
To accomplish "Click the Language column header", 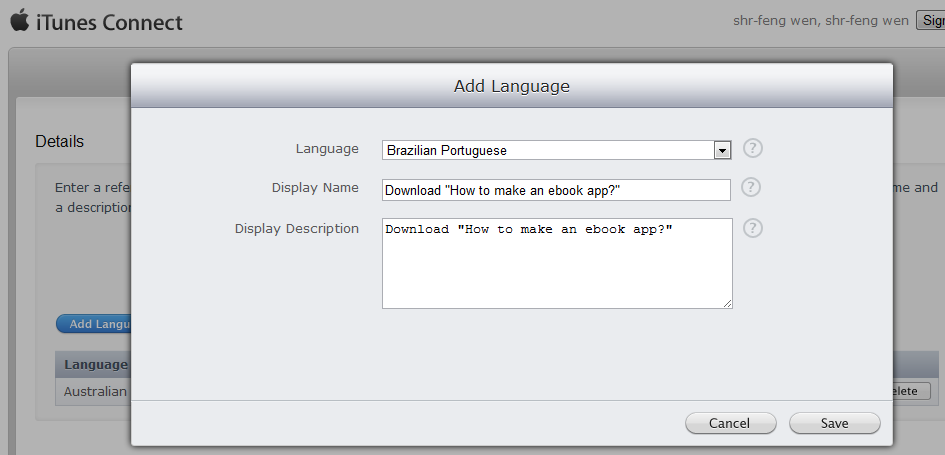I will (95, 365).
